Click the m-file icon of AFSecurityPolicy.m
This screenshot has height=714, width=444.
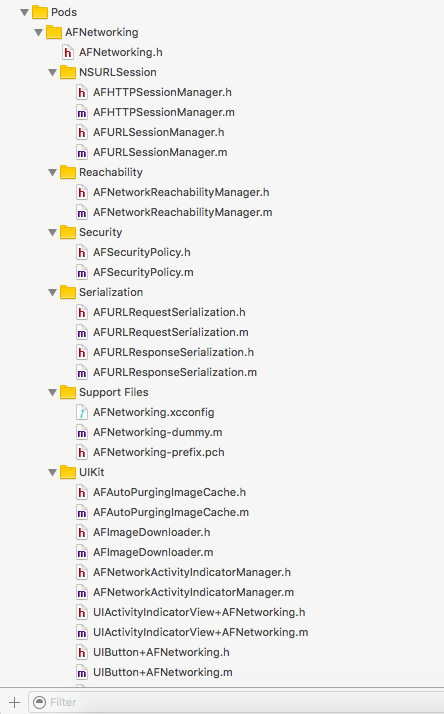coord(82,272)
